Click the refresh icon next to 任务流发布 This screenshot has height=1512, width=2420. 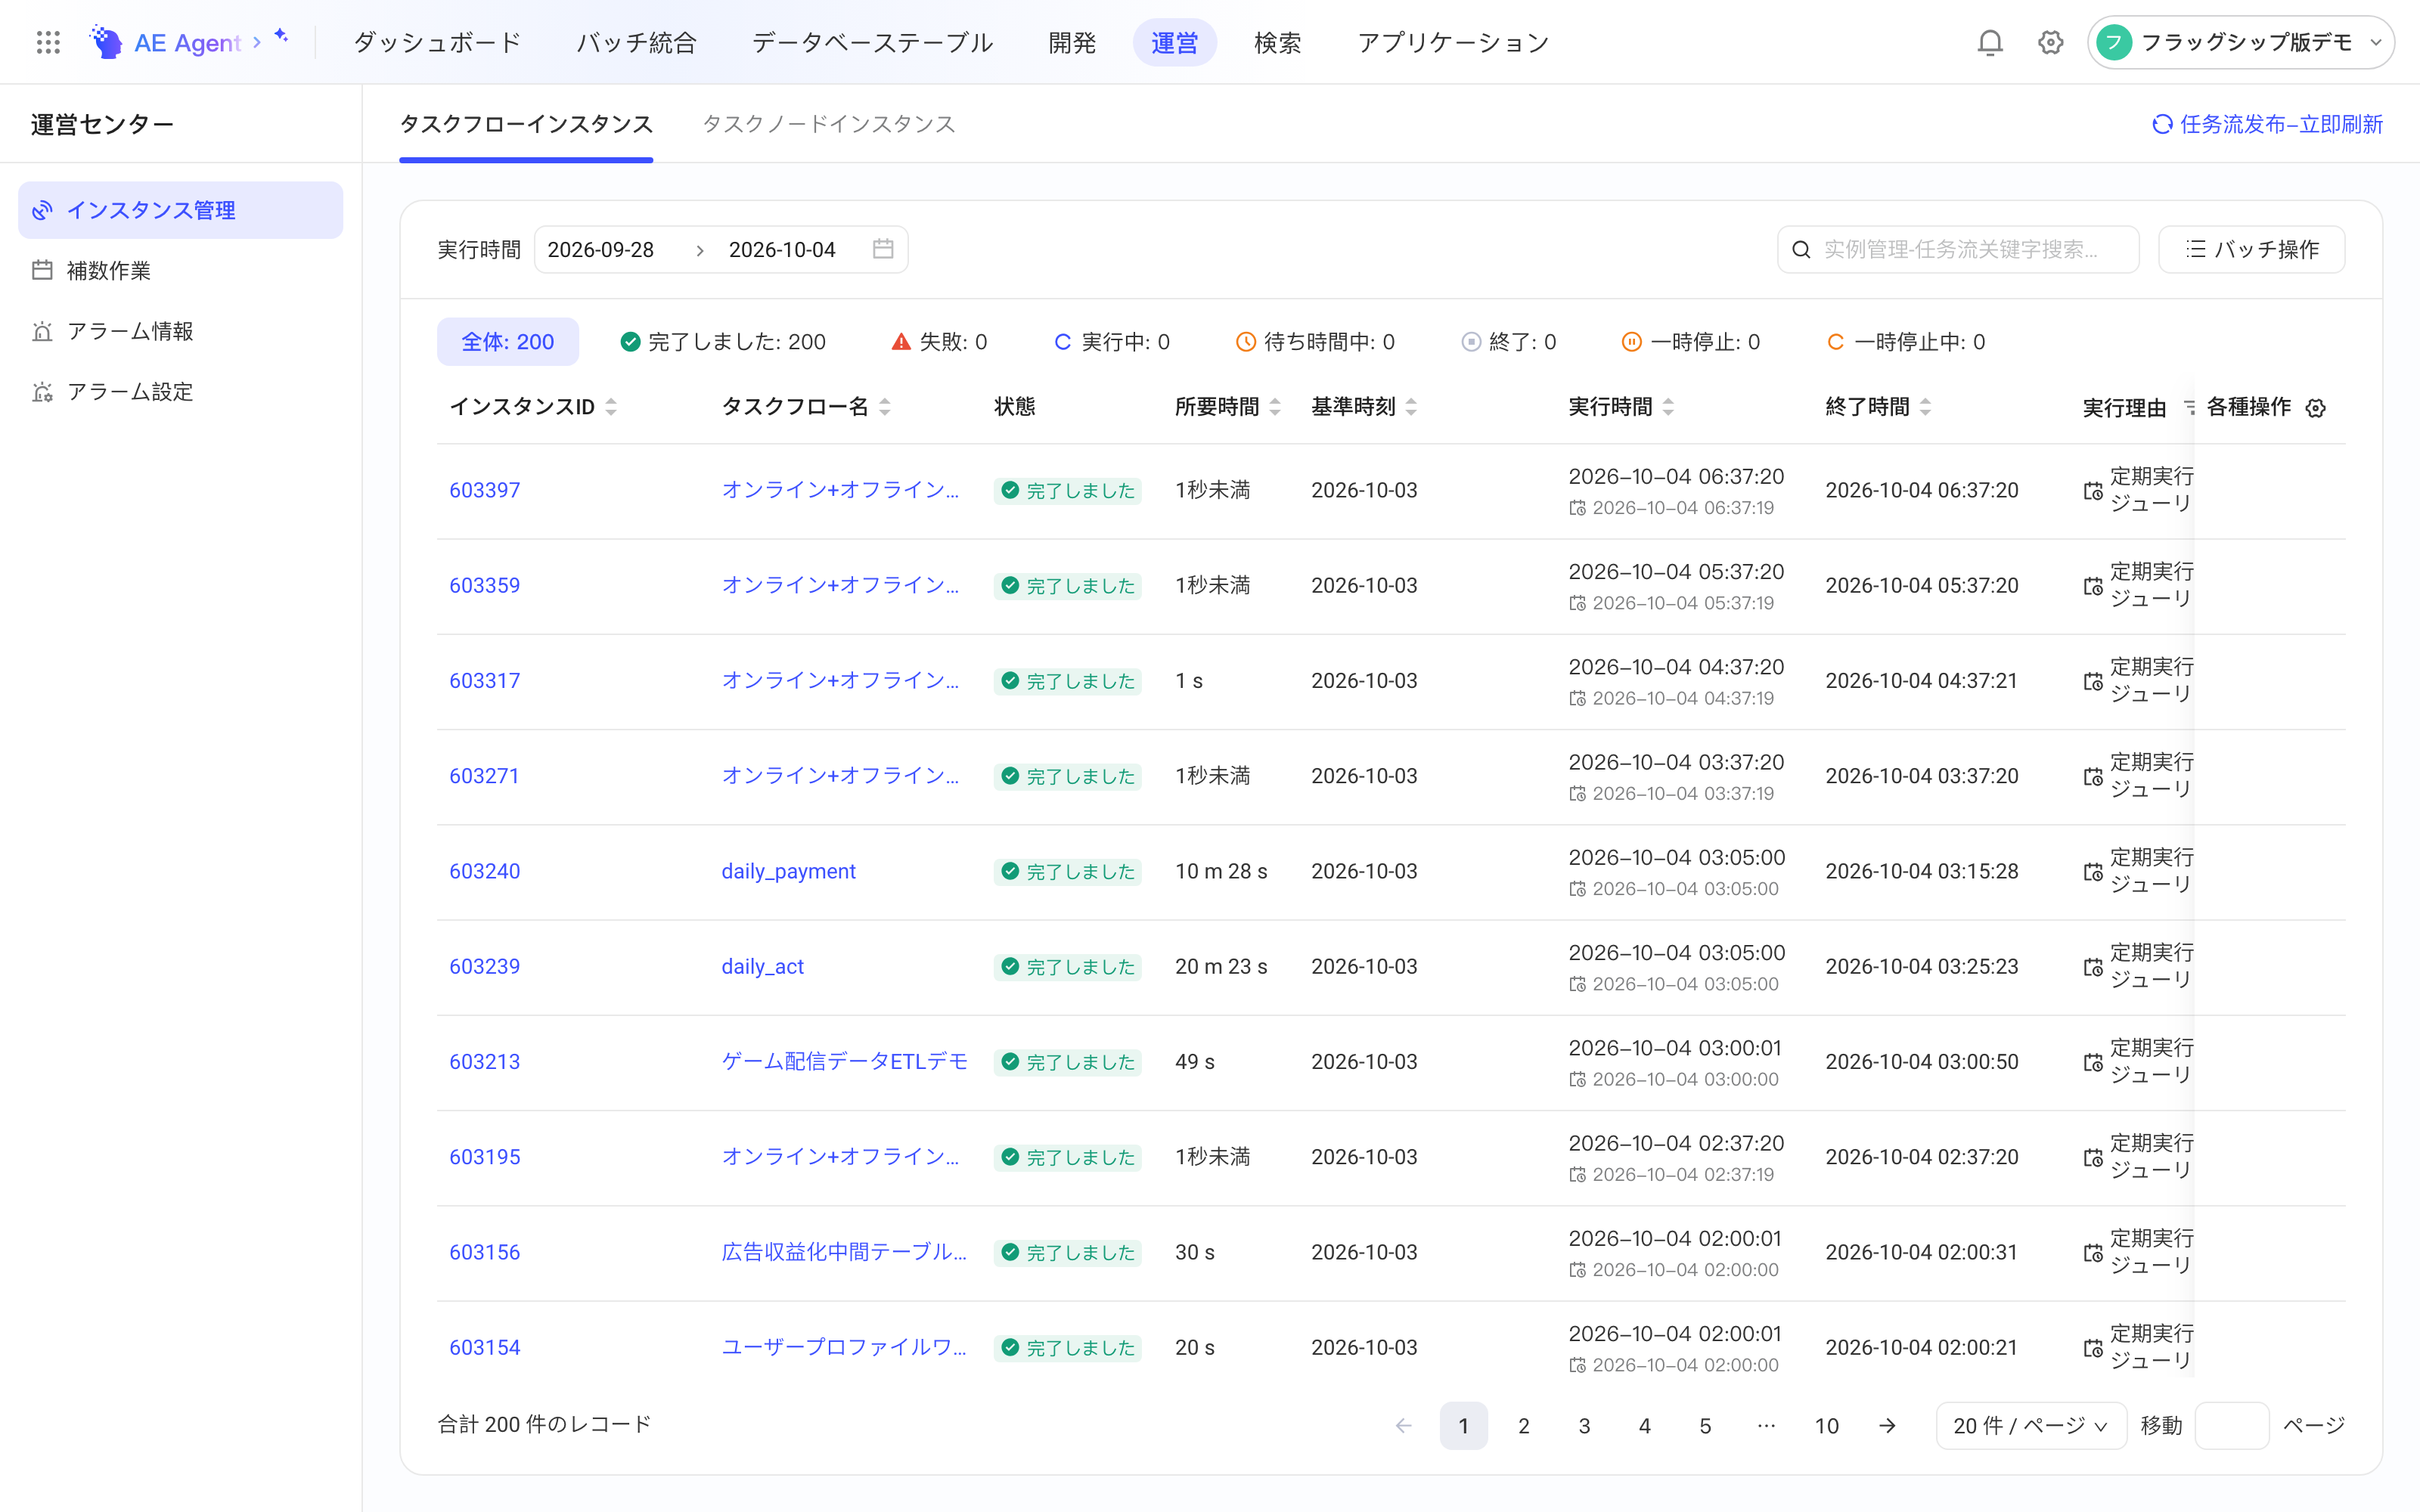2162,124
